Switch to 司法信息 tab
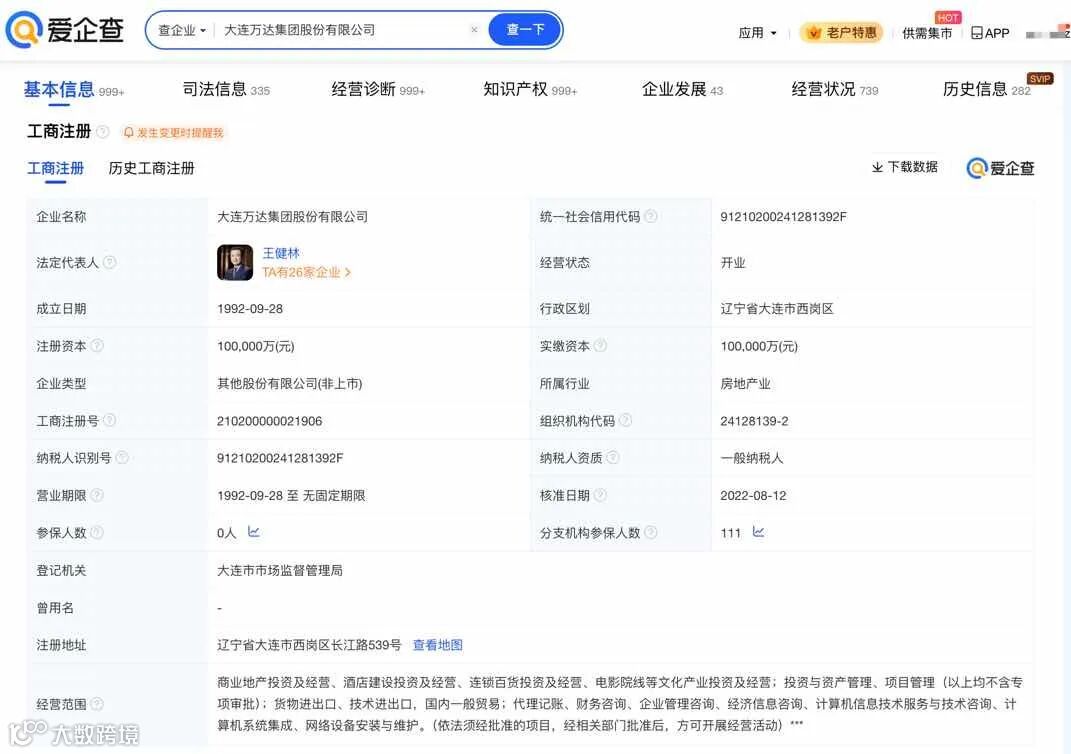 [x=226, y=89]
